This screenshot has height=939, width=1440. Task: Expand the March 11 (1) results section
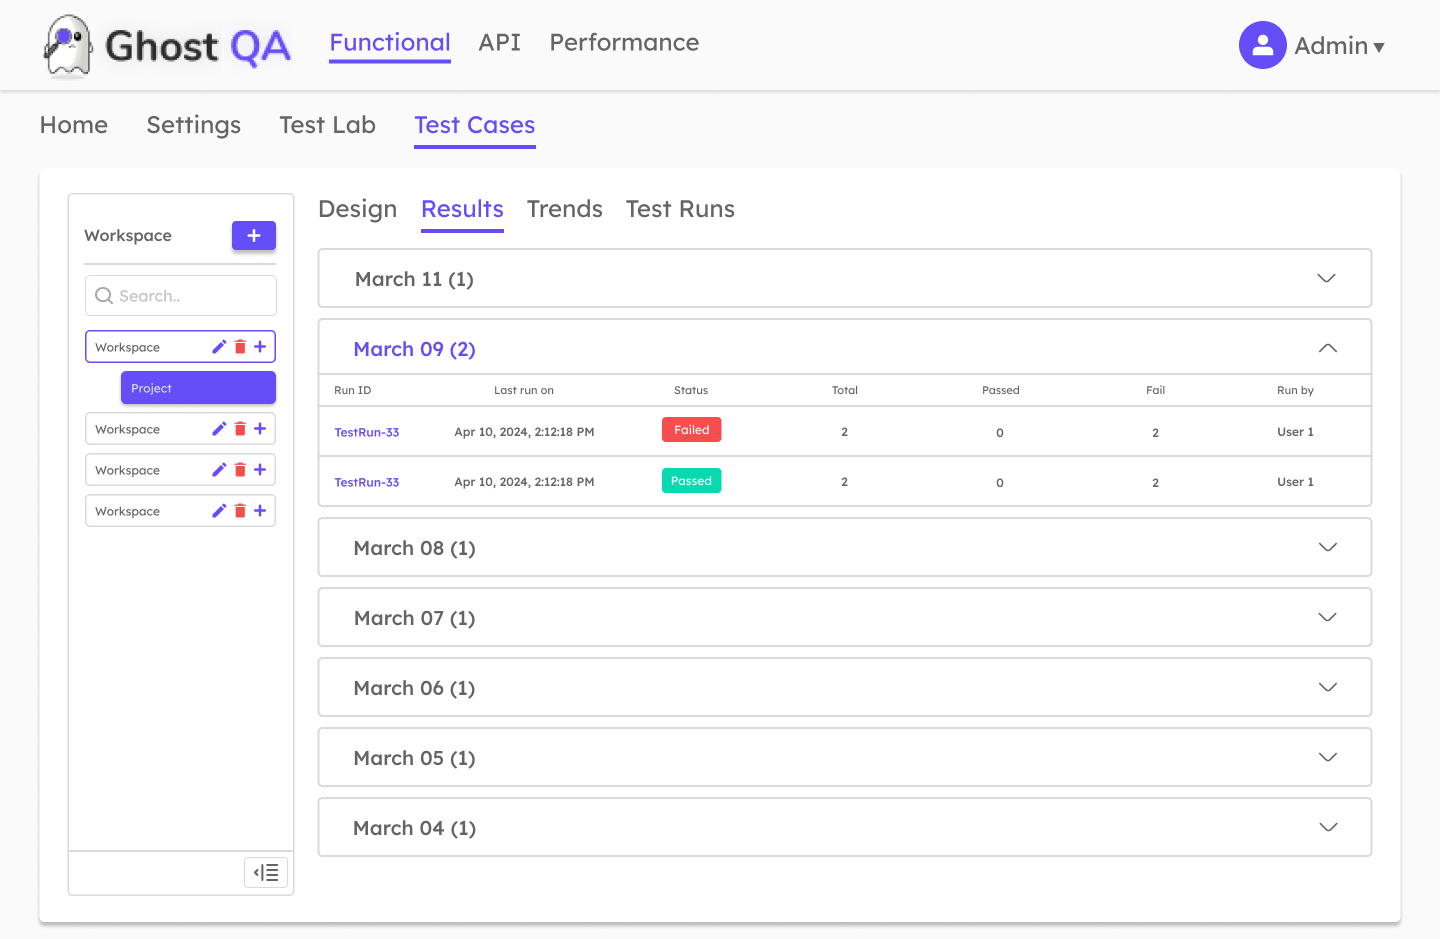click(1326, 278)
